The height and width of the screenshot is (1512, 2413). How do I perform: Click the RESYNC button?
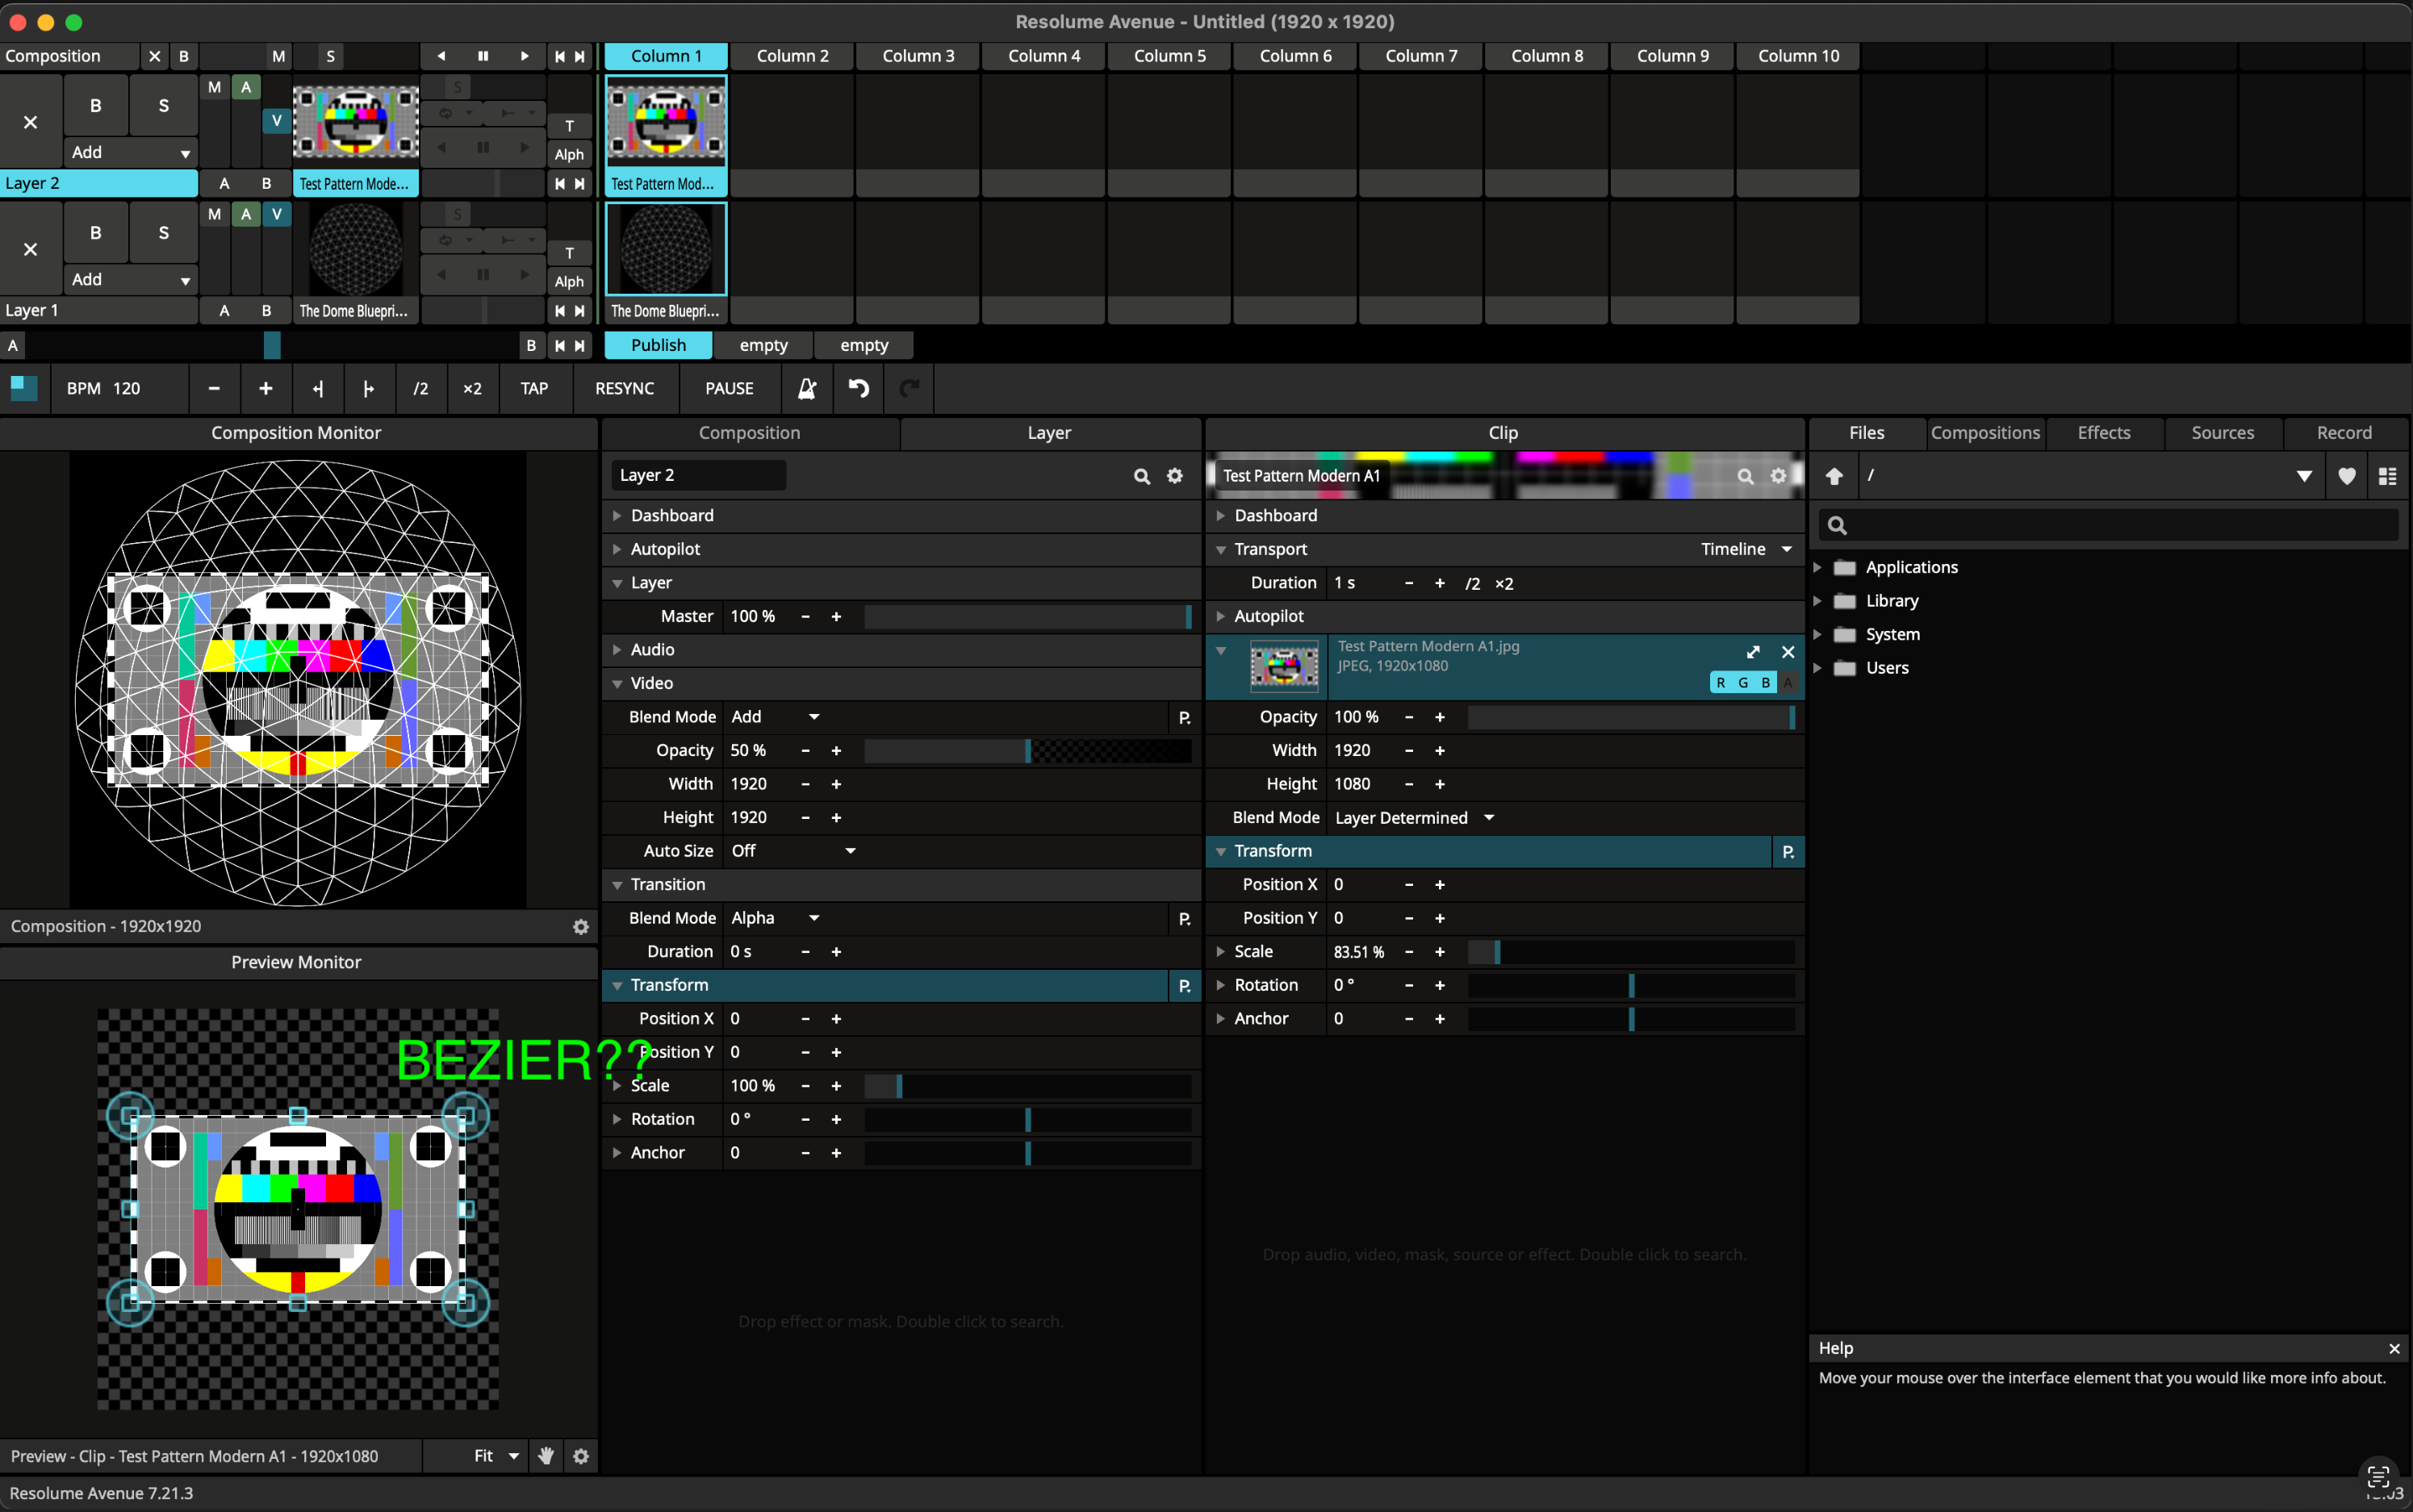(x=624, y=389)
